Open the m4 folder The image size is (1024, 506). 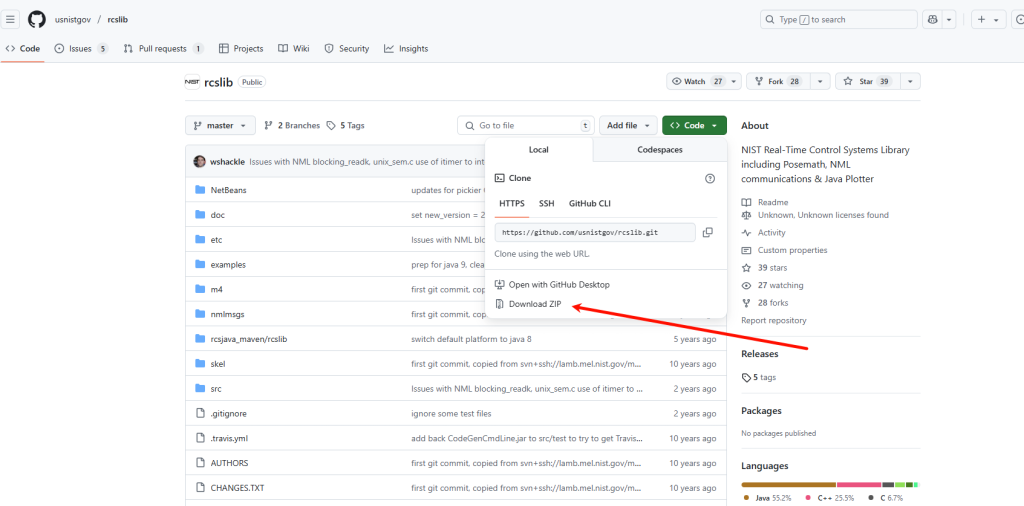click(x=217, y=289)
